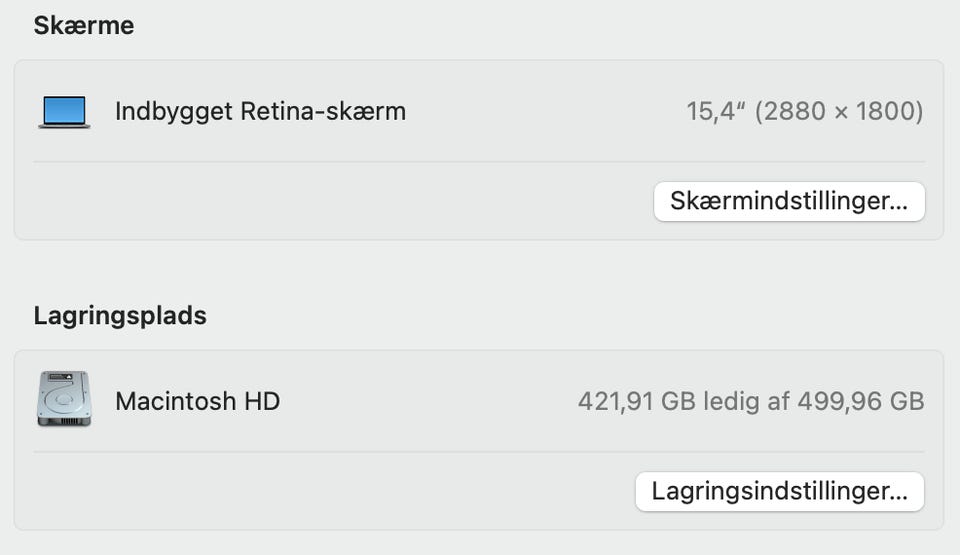Click the Skærme section heading
This screenshot has width=960, height=555.
pos(84,25)
